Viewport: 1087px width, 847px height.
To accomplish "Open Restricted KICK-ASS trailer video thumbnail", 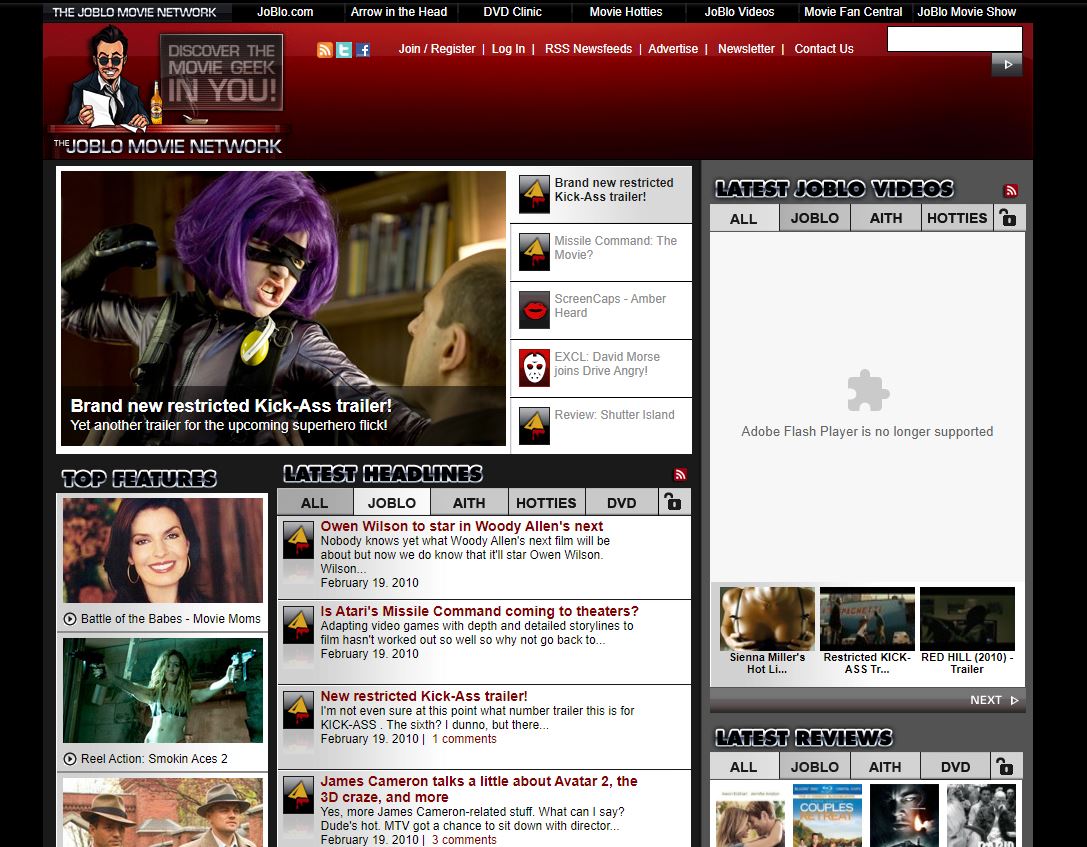I will tap(867, 619).
